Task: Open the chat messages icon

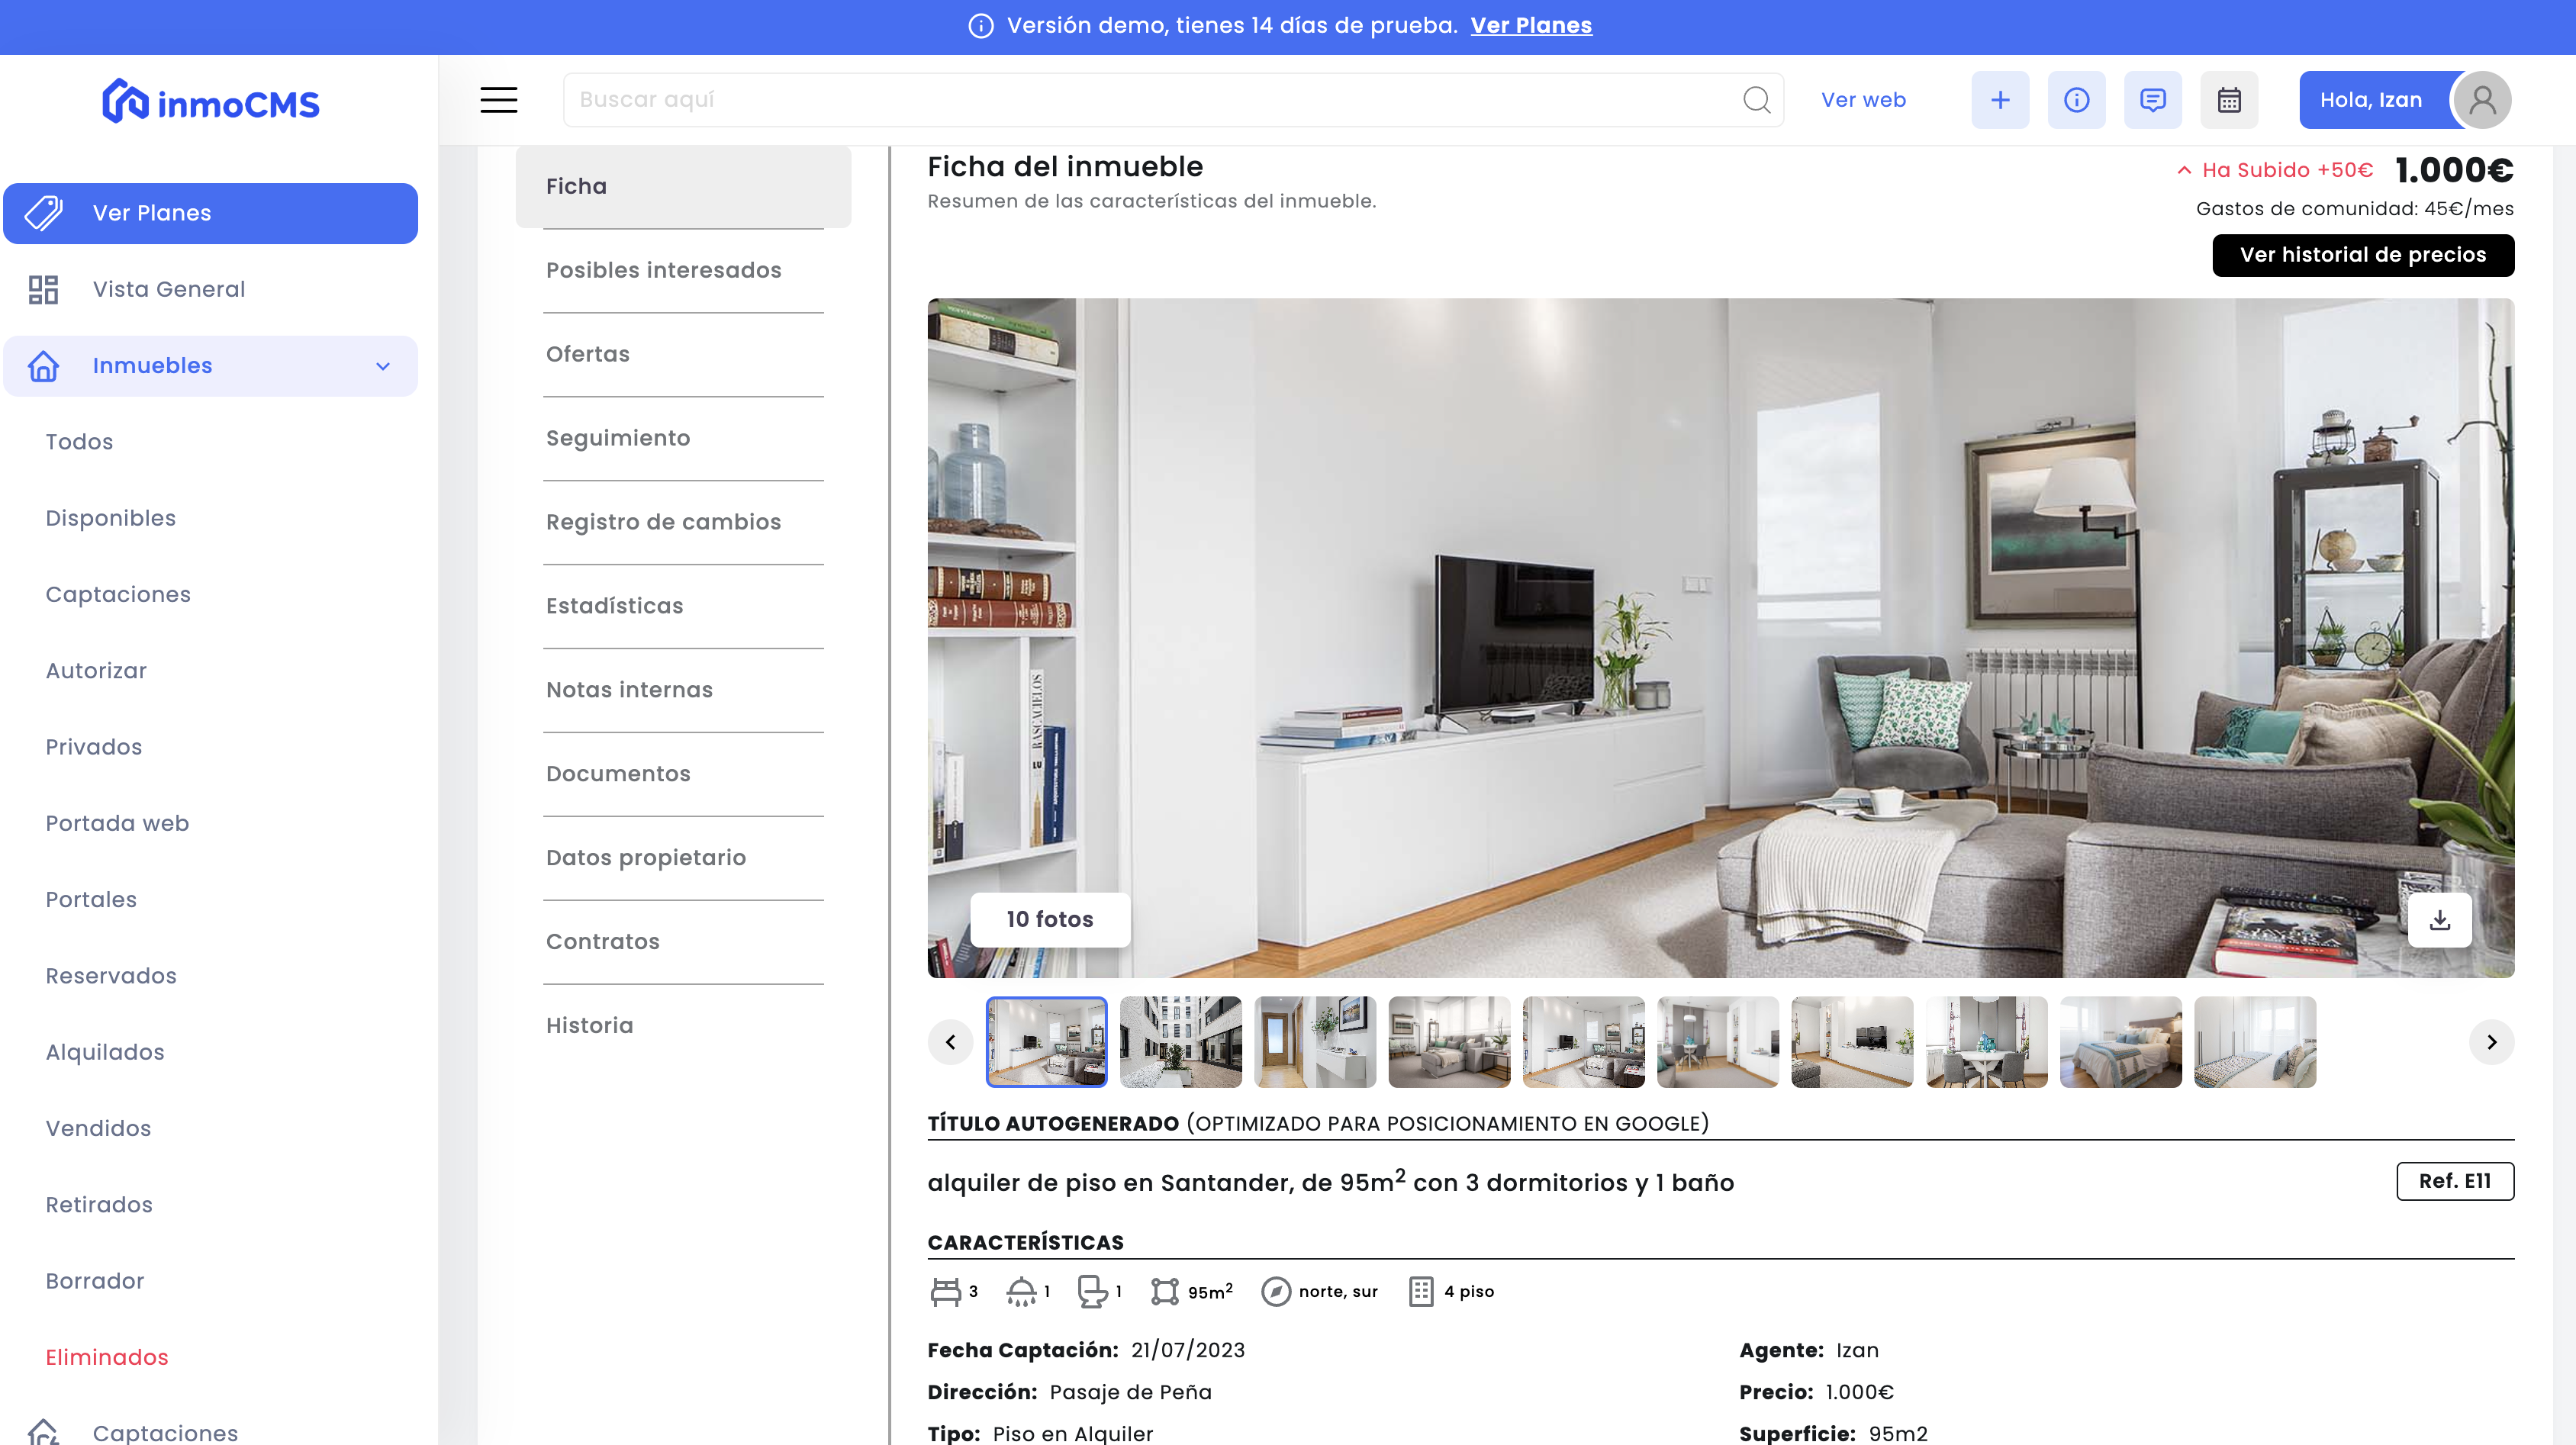Action: [x=2152, y=100]
